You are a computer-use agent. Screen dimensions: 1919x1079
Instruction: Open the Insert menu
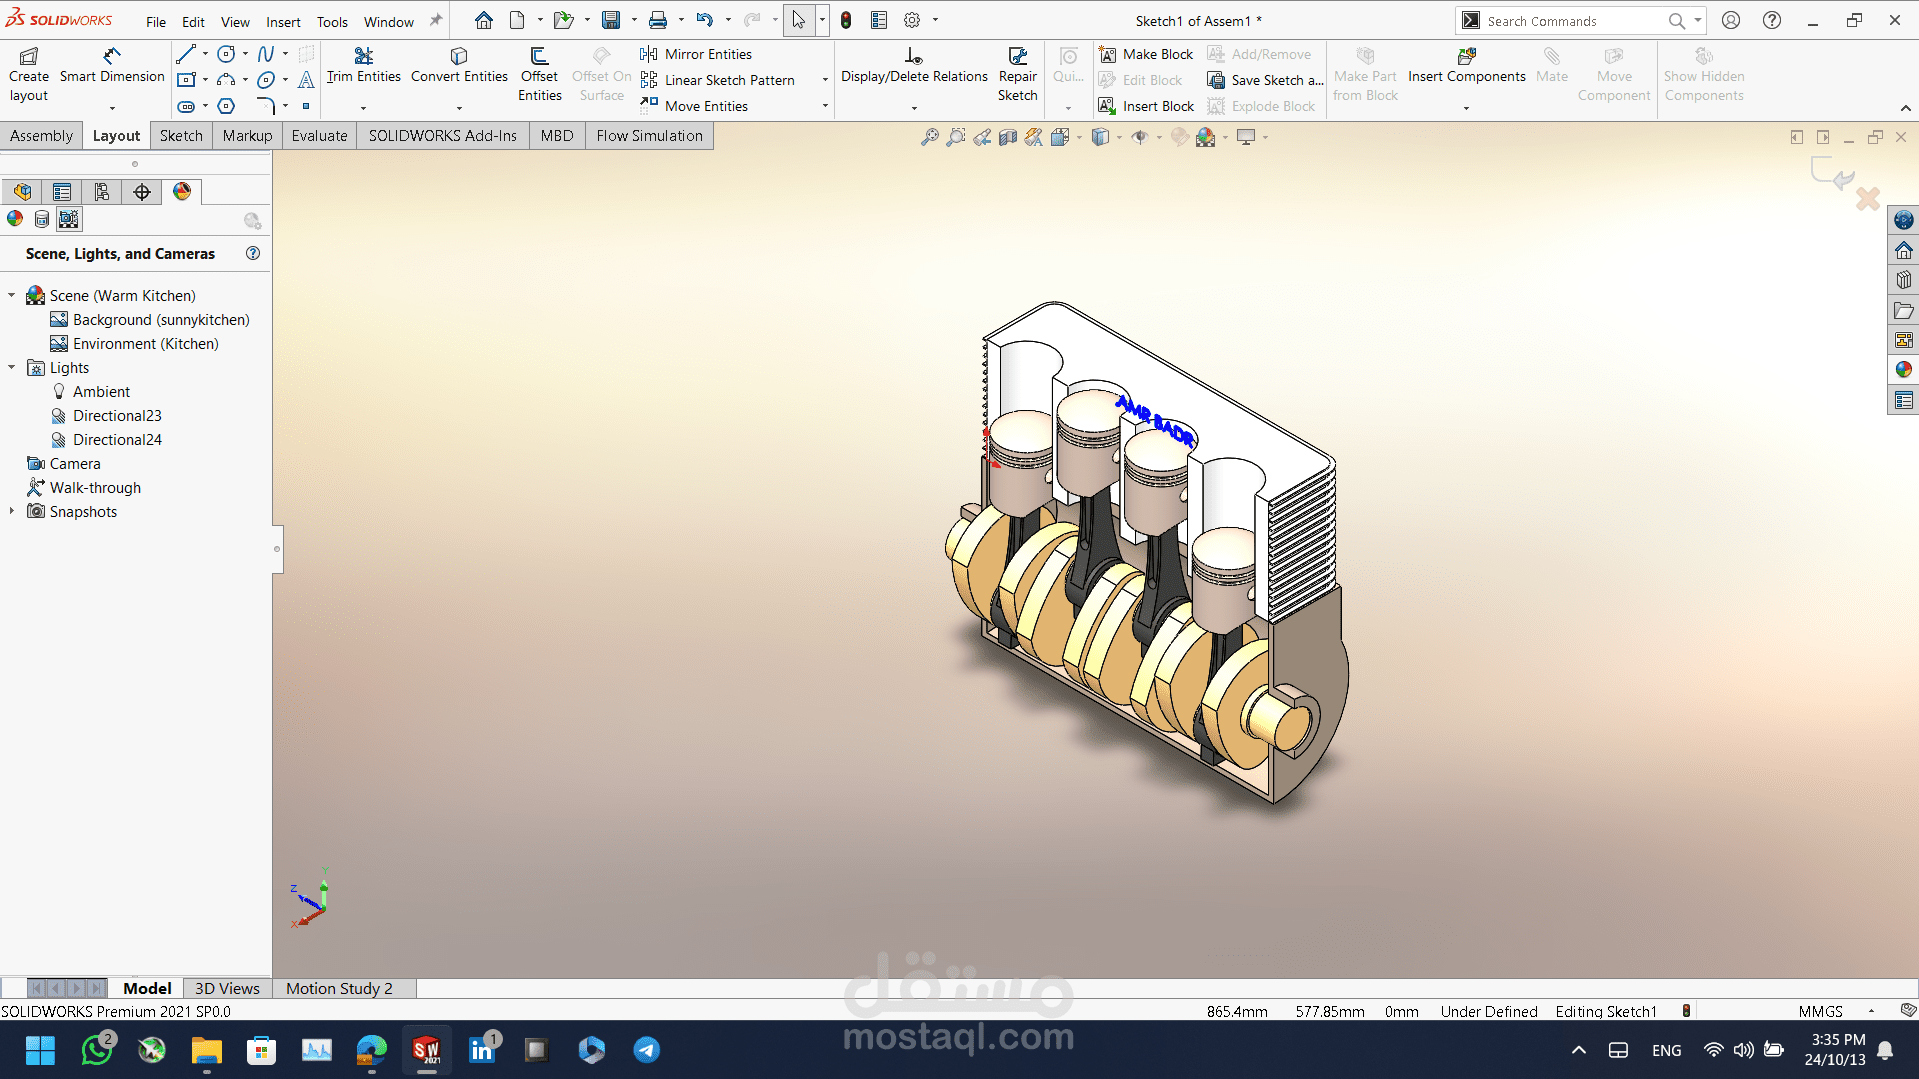point(283,21)
